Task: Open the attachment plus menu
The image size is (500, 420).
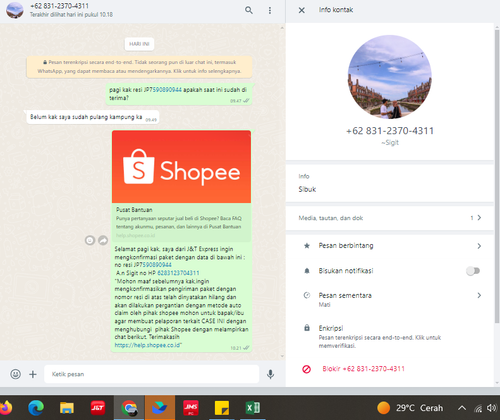Action: 33,374
